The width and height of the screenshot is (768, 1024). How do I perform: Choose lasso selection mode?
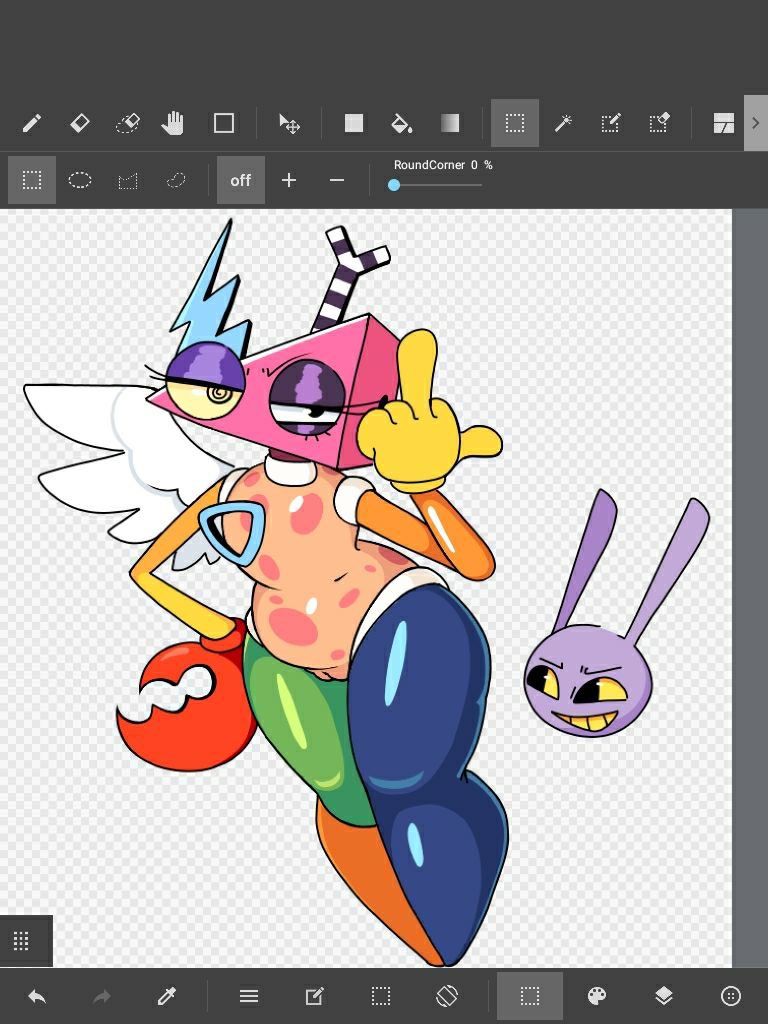coord(176,180)
